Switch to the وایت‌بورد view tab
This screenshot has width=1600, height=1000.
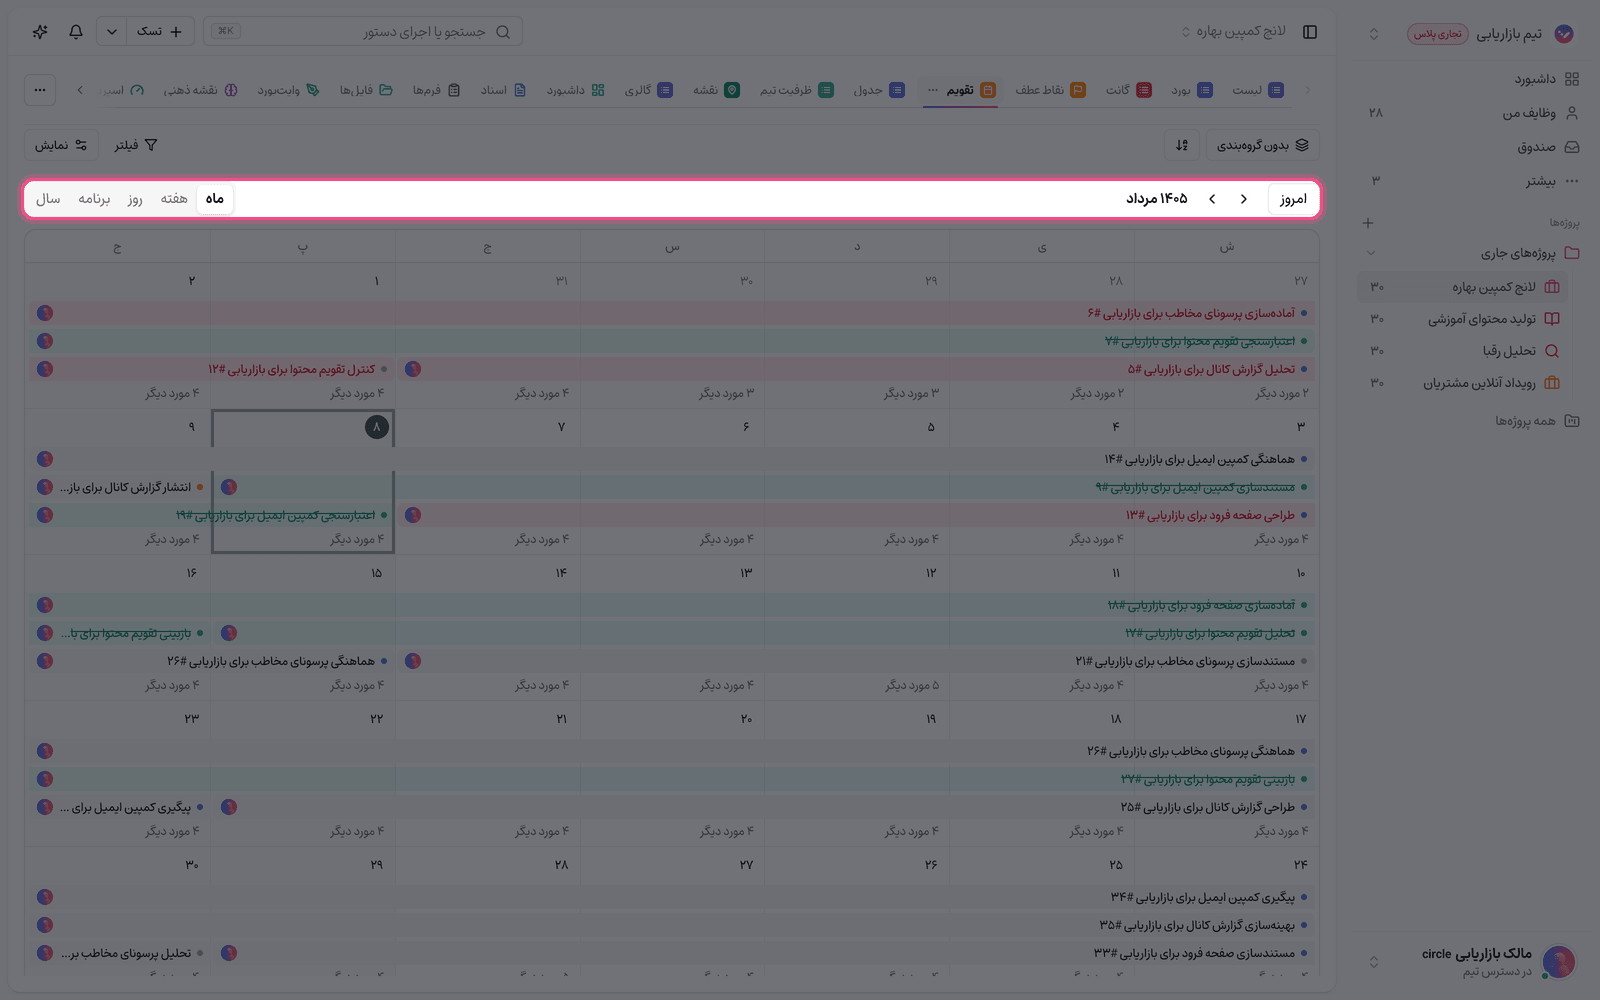click(288, 90)
